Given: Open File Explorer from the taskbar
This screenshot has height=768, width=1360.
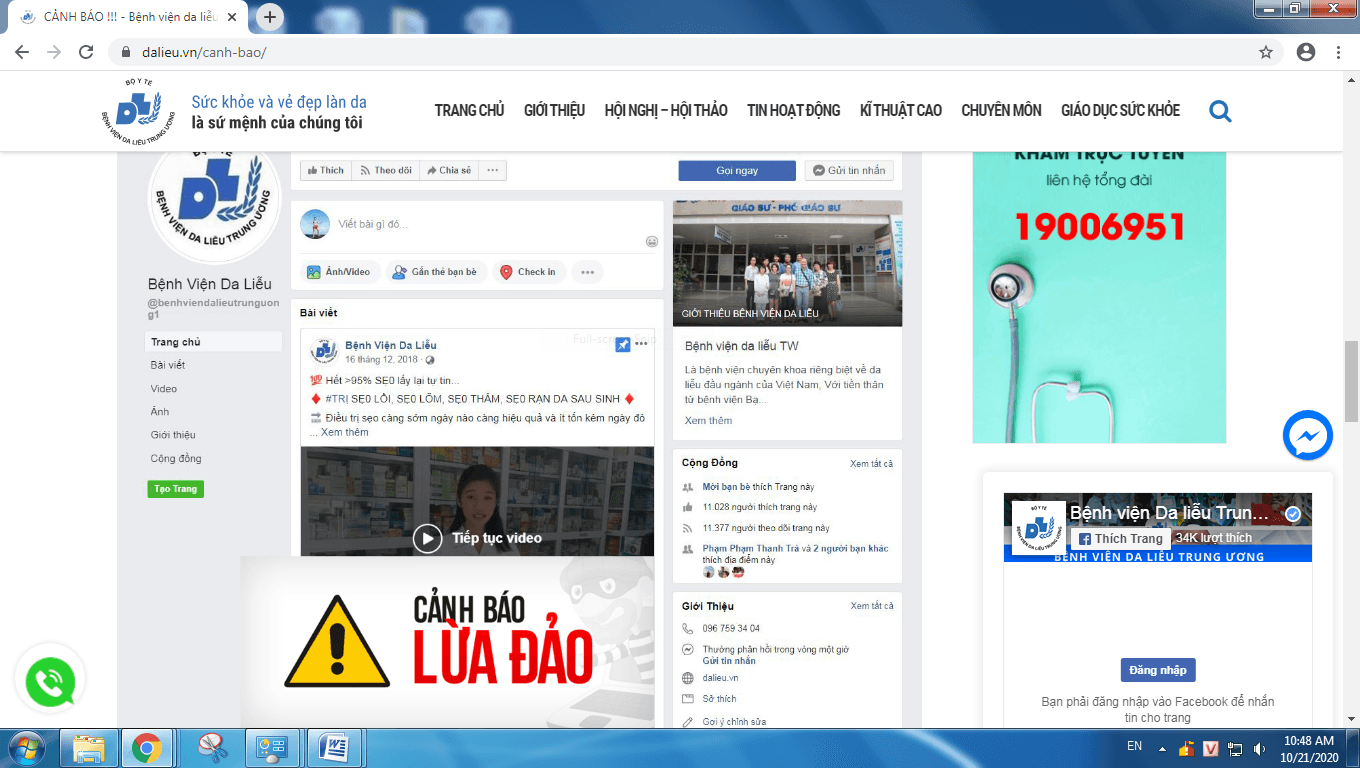Looking at the screenshot, I should (89, 748).
